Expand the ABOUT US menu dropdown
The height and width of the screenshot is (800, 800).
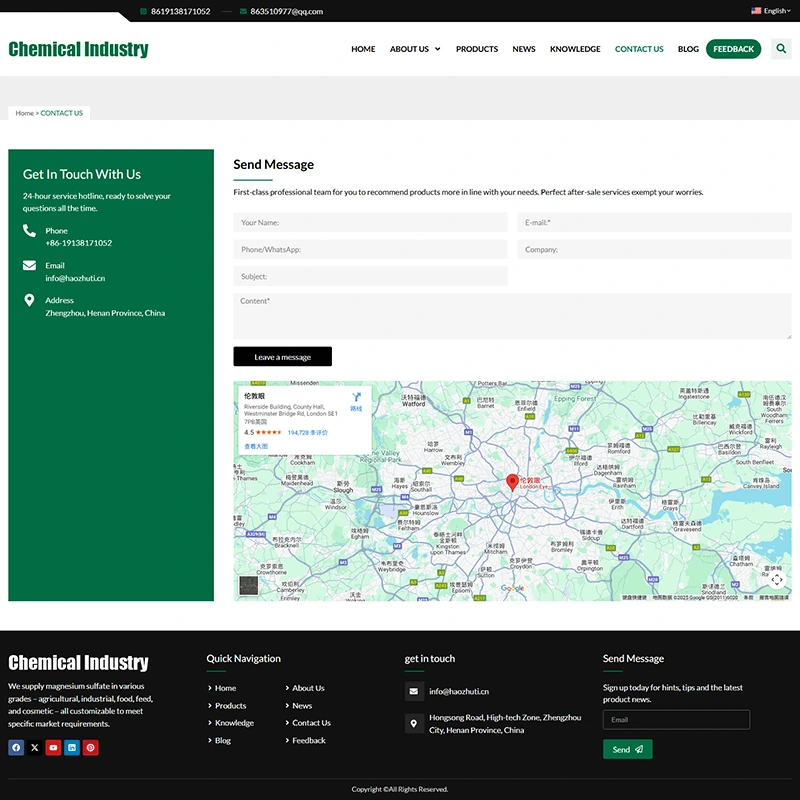[x=414, y=49]
